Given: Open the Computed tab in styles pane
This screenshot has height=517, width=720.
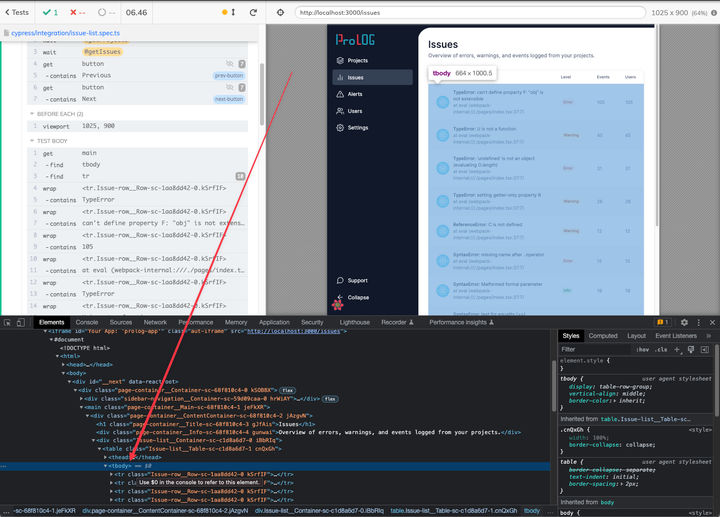Looking at the screenshot, I should (x=603, y=336).
